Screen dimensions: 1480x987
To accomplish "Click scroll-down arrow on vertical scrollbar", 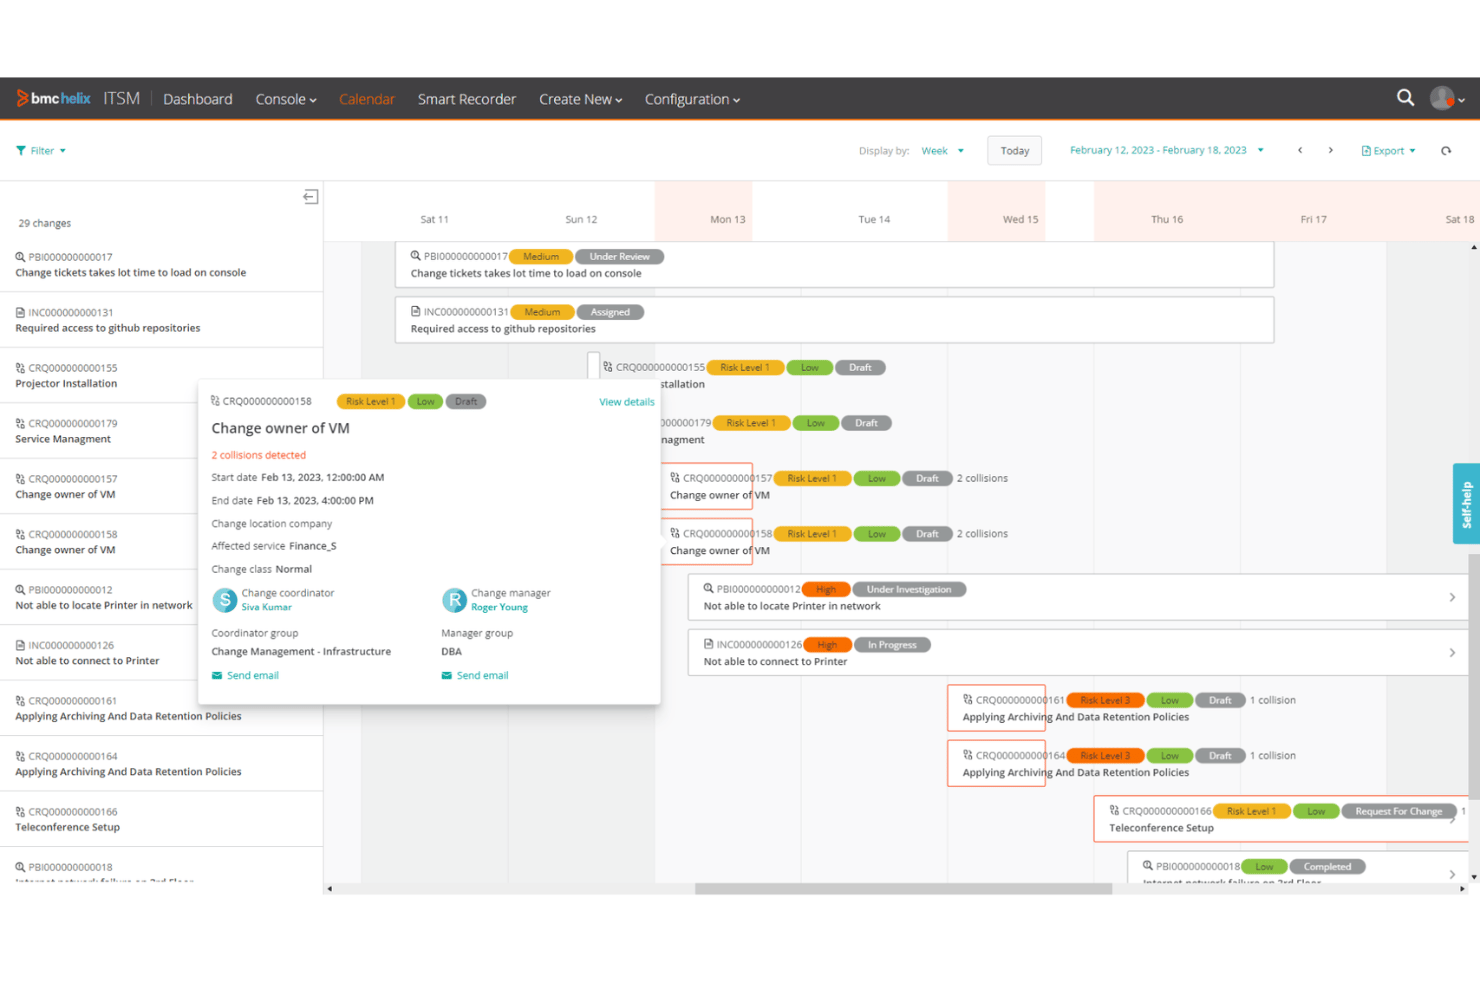I will click(x=1473, y=877).
